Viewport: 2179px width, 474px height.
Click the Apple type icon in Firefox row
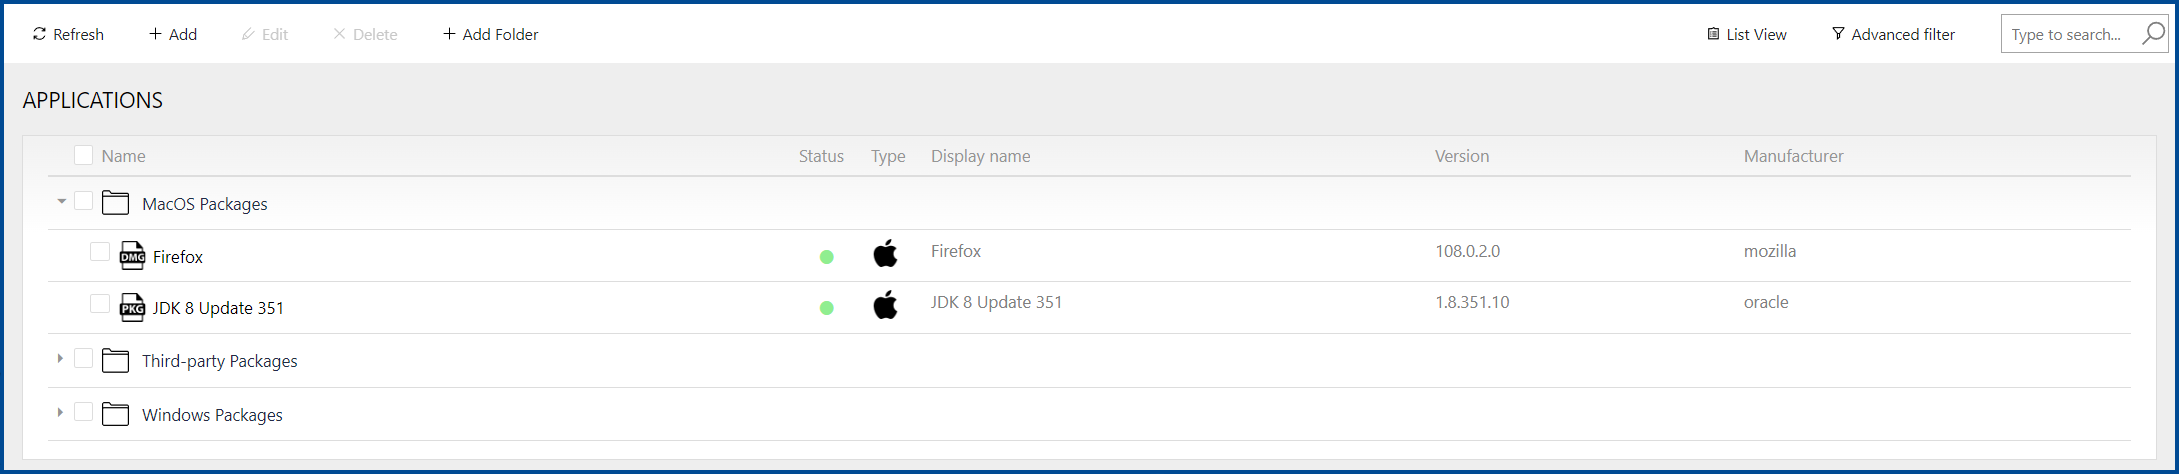pyautogui.click(x=885, y=254)
